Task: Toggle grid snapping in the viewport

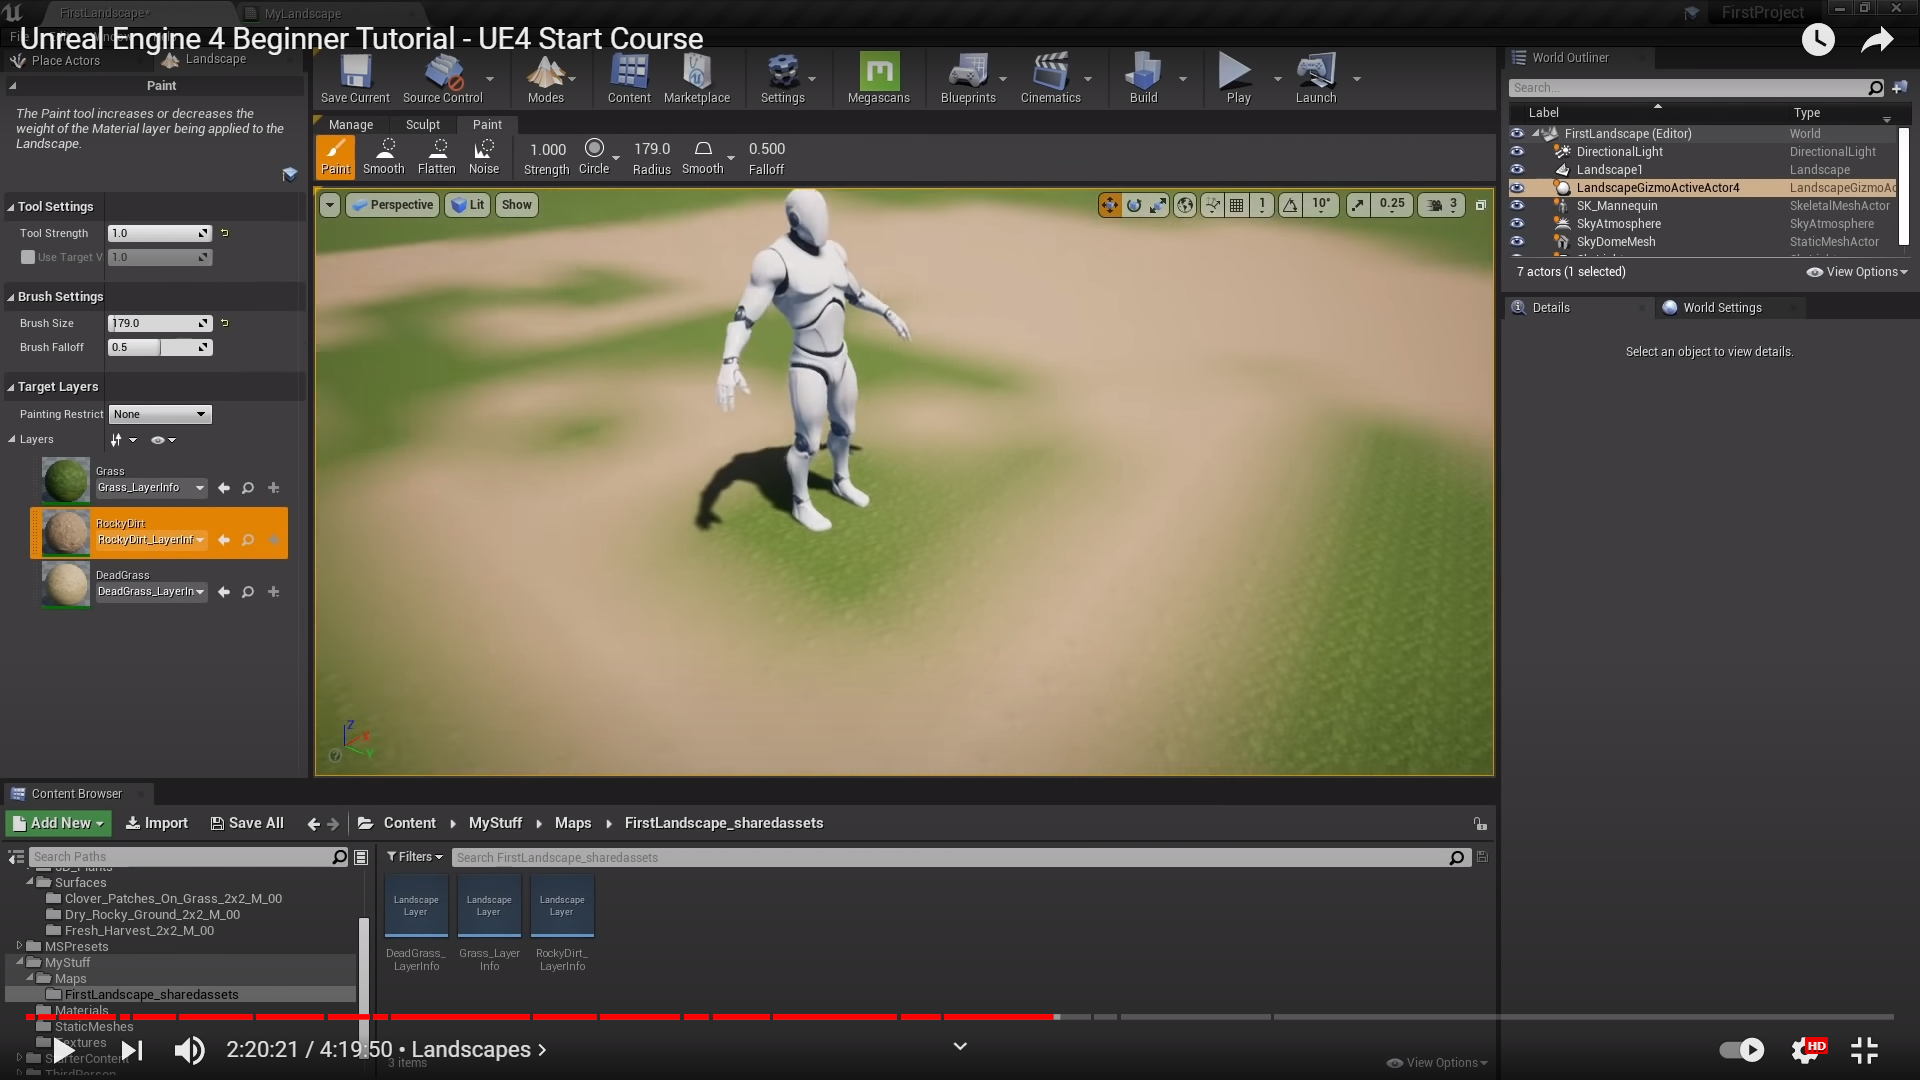Action: click(1237, 205)
